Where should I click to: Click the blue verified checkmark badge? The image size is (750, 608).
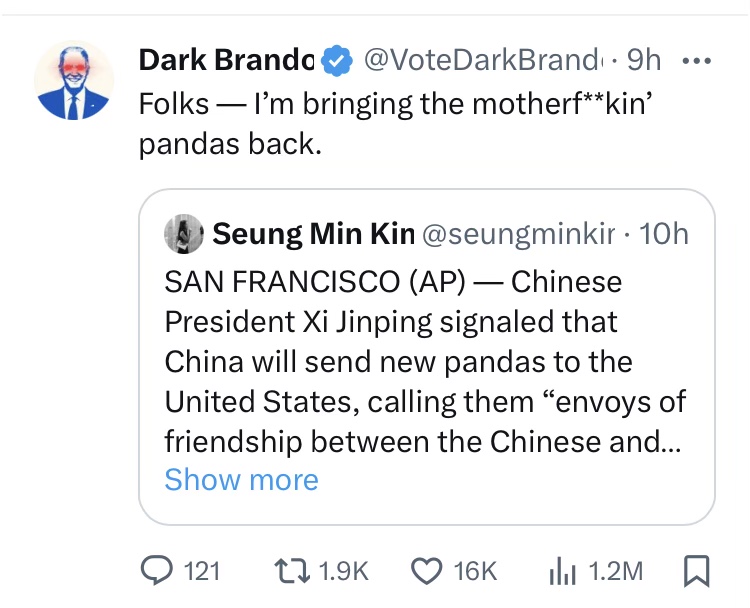338,61
